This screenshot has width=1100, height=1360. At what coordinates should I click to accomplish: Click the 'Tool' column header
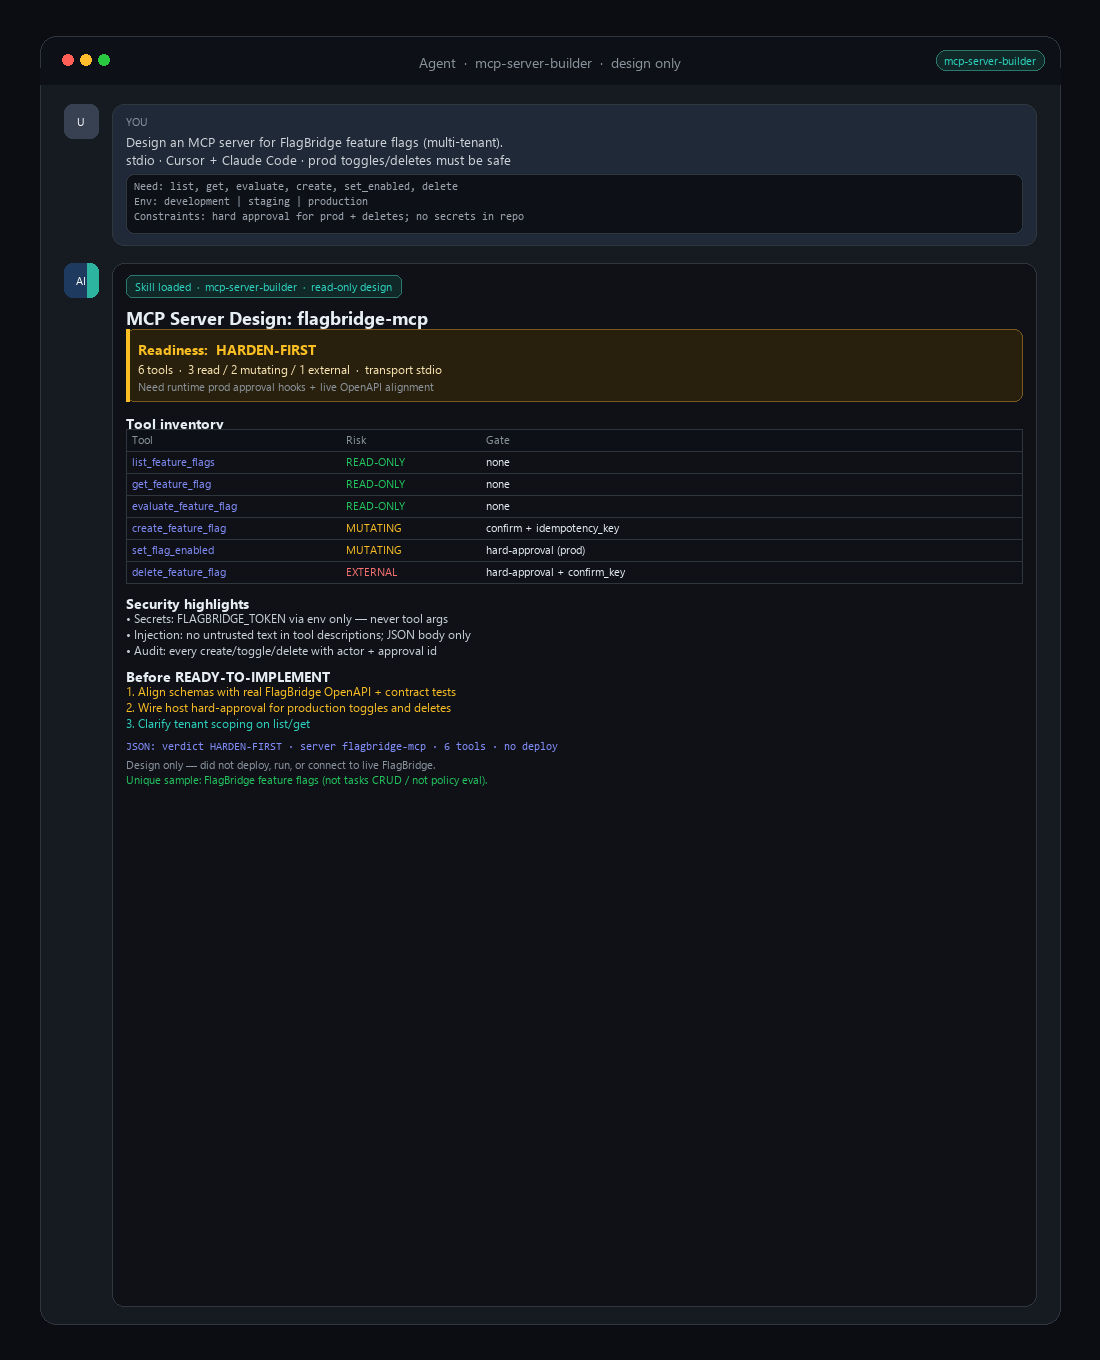click(x=142, y=440)
